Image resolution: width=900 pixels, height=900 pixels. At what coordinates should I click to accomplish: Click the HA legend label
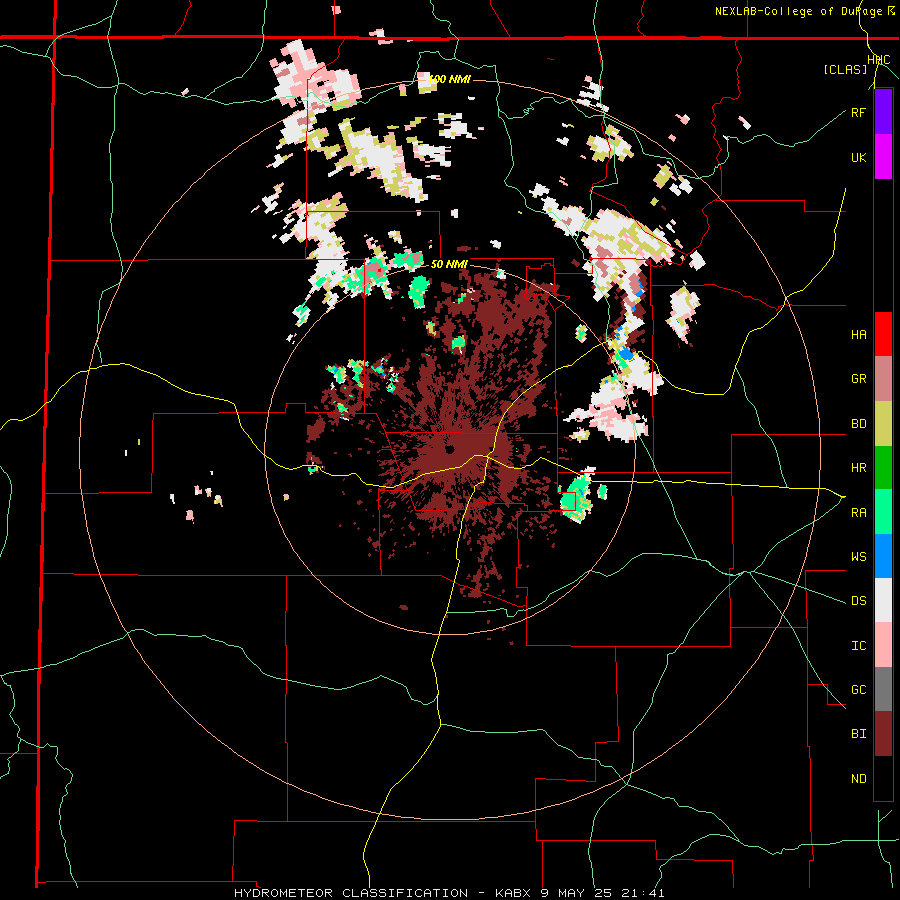pos(858,335)
